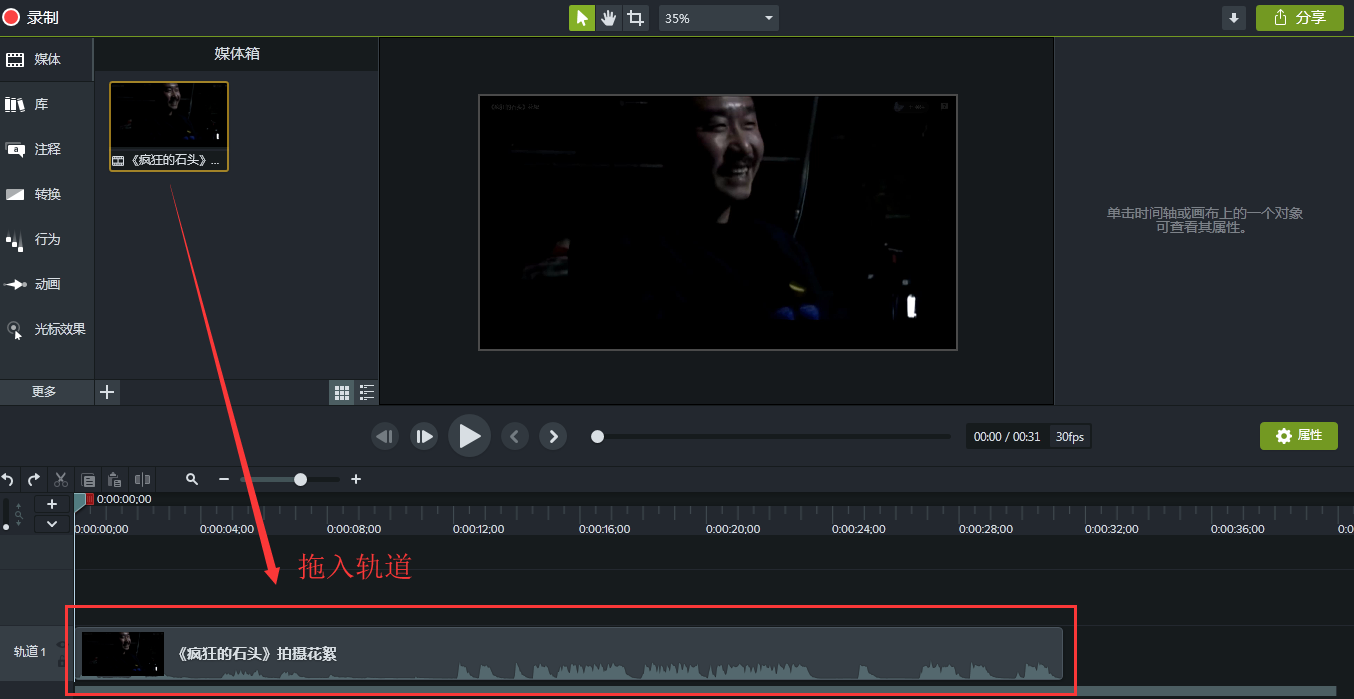Select the crop tool in canvas toolbar

click(x=635, y=18)
